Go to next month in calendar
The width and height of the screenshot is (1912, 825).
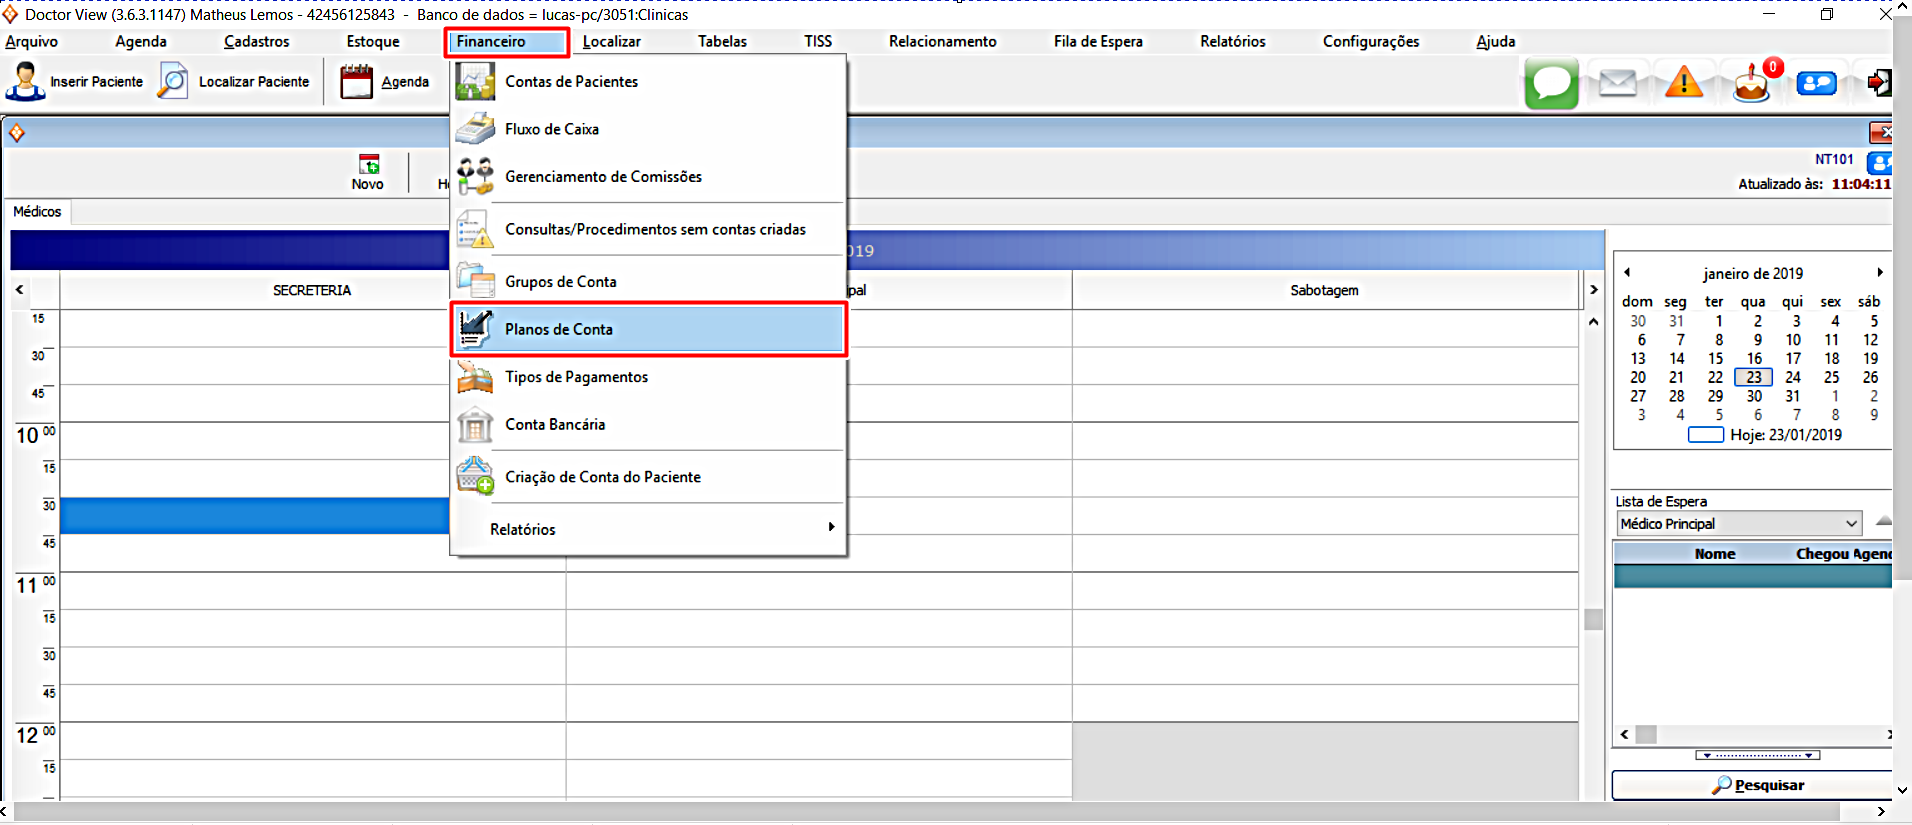coord(1880,272)
